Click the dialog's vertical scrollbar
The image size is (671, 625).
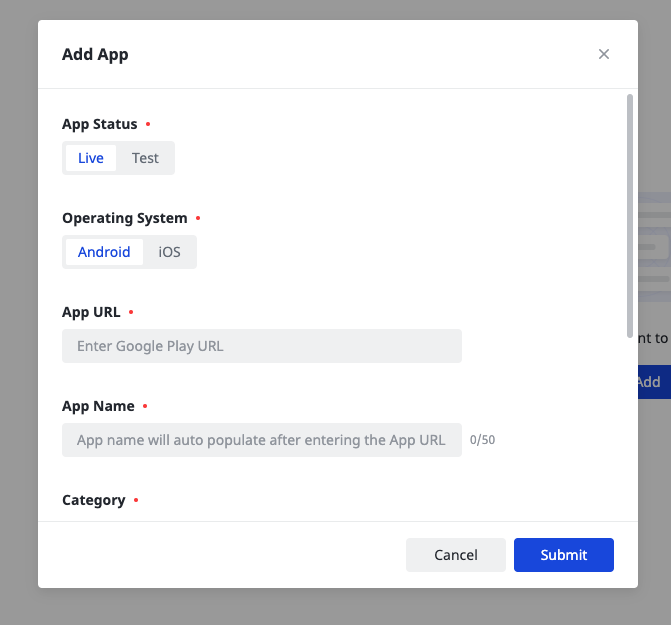click(629, 215)
